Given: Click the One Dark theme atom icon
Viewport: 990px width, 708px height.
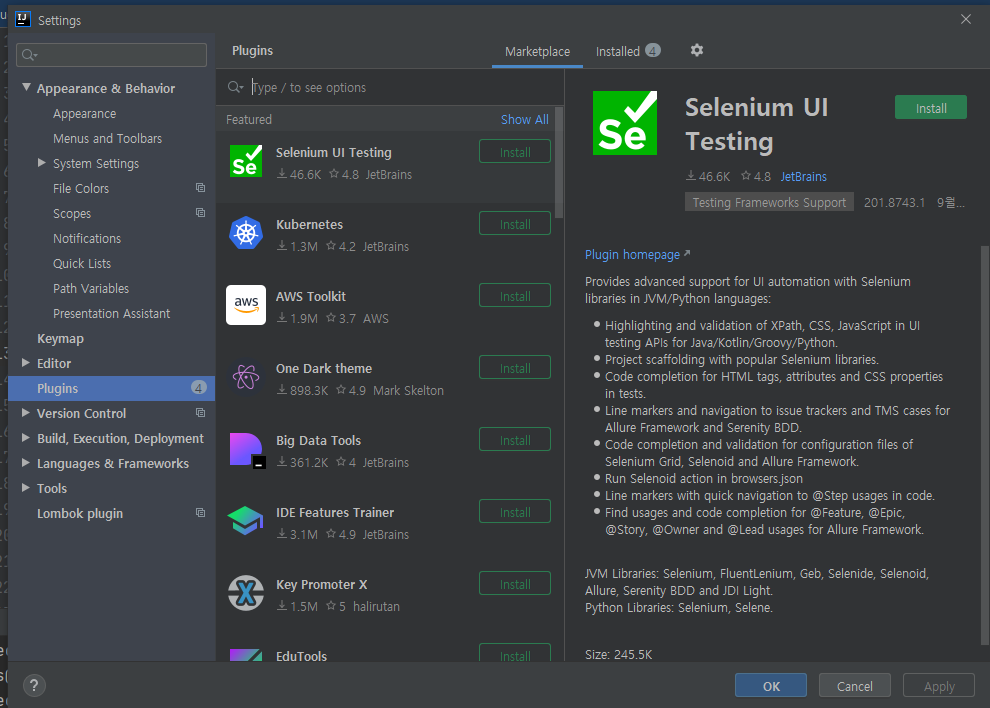Looking at the screenshot, I should (x=246, y=377).
